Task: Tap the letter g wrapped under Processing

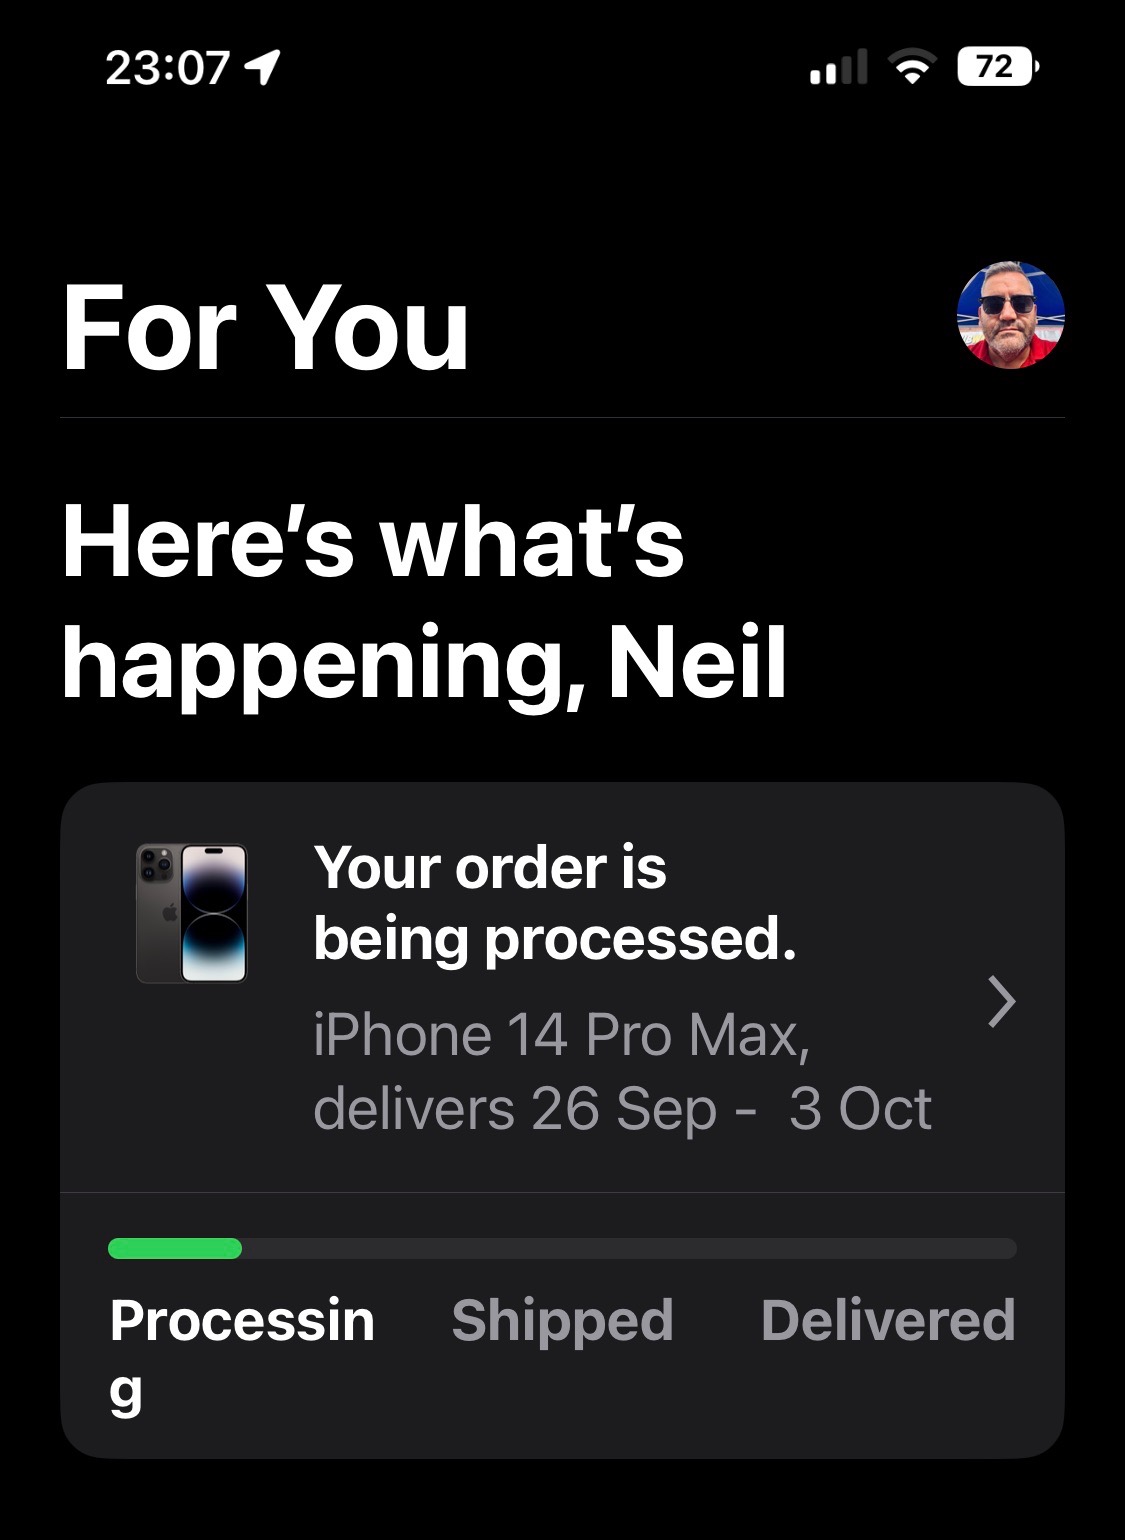Action: click(126, 1393)
